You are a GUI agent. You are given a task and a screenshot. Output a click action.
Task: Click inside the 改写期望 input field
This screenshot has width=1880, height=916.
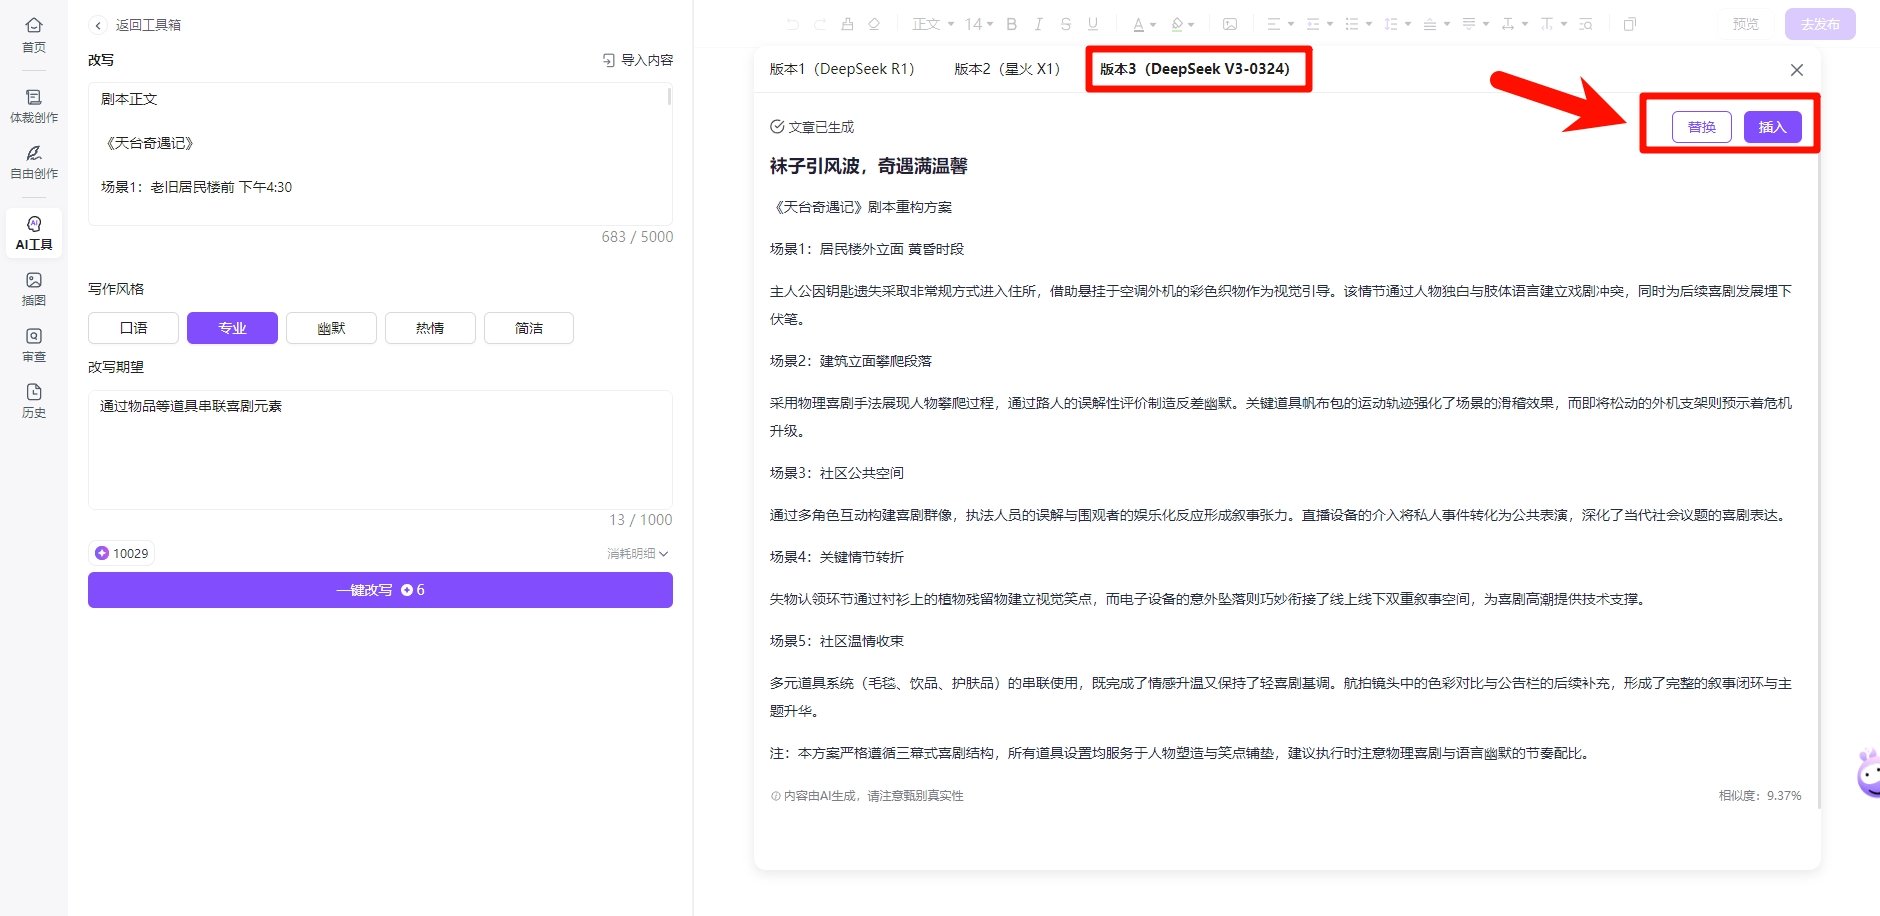point(380,450)
